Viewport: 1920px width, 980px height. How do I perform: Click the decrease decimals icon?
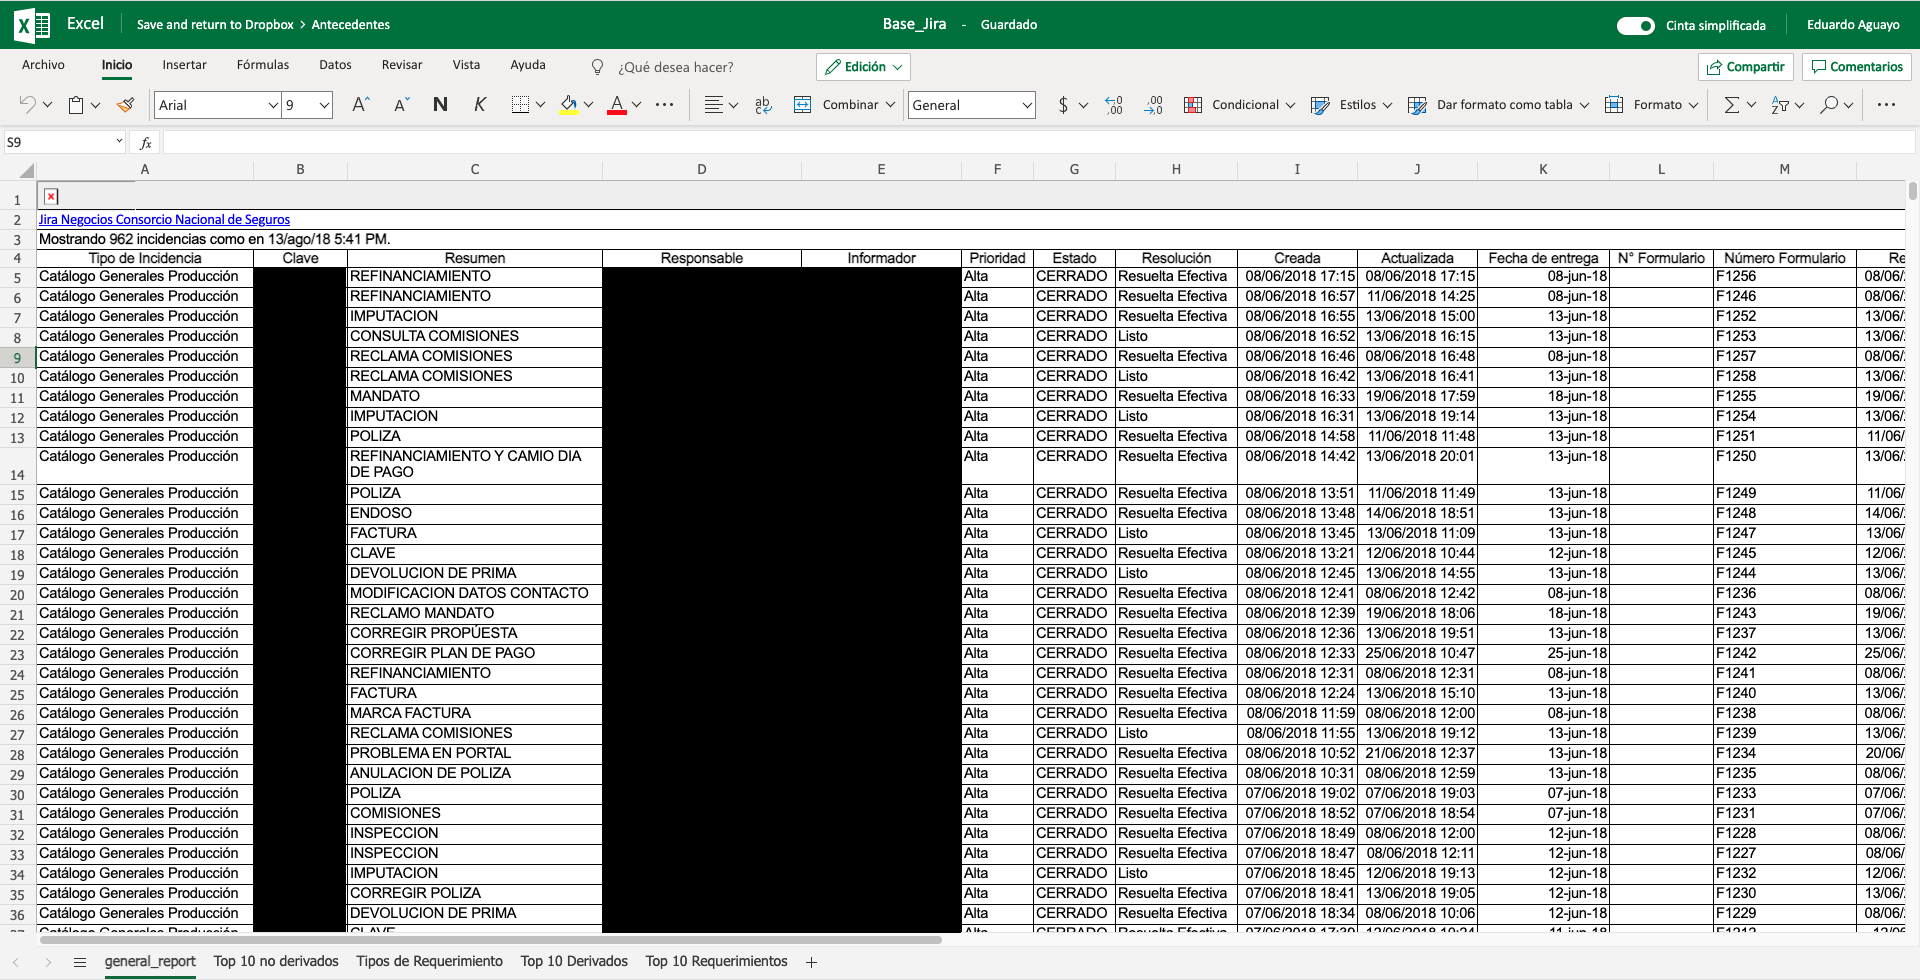coord(1154,104)
